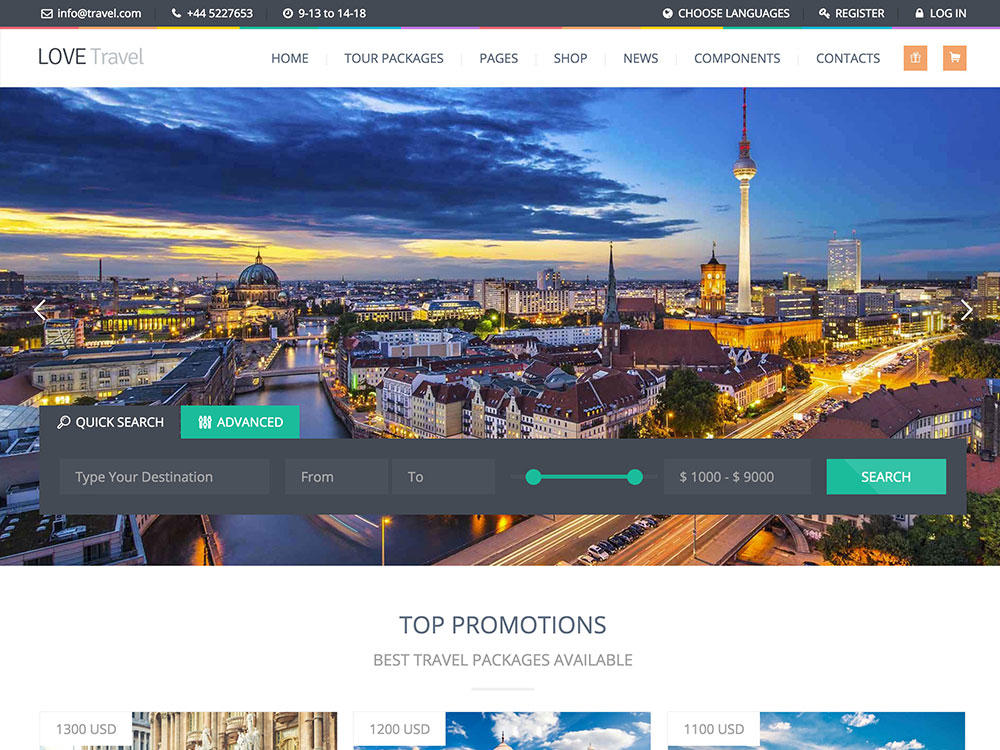Image resolution: width=1000 pixels, height=750 pixels.
Task: Open the News menu item
Action: pyautogui.click(x=640, y=58)
